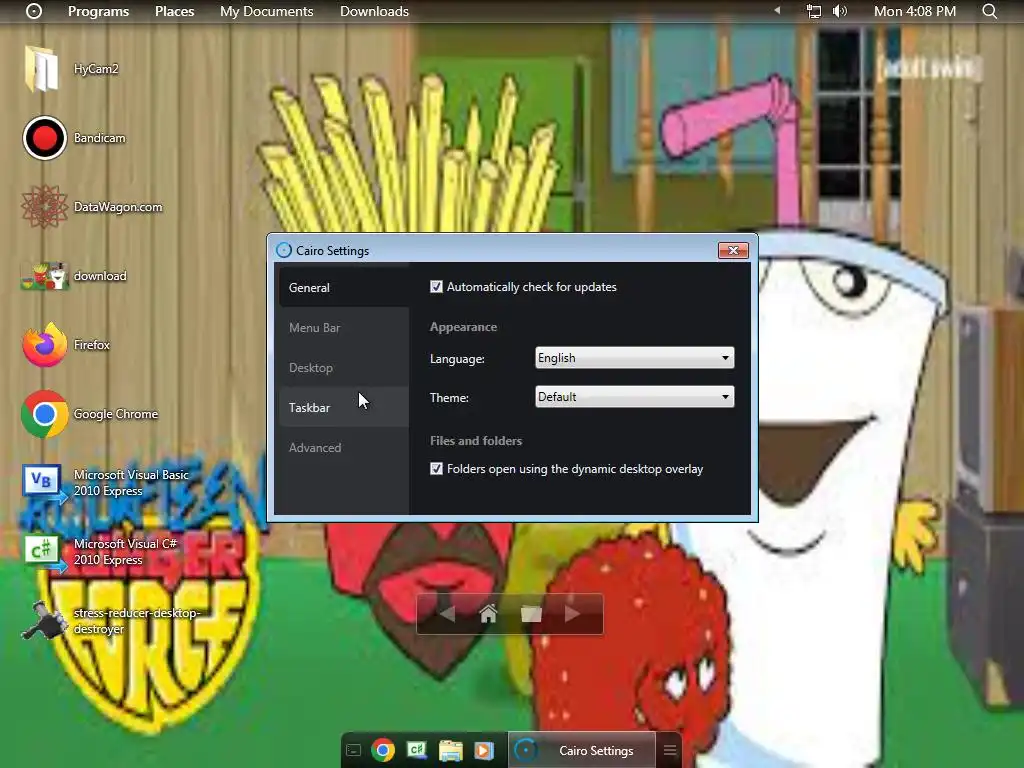Screen dimensions: 1024x768
Task: Click the taskbar Cairo menu button icon
Action: [353, 750]
